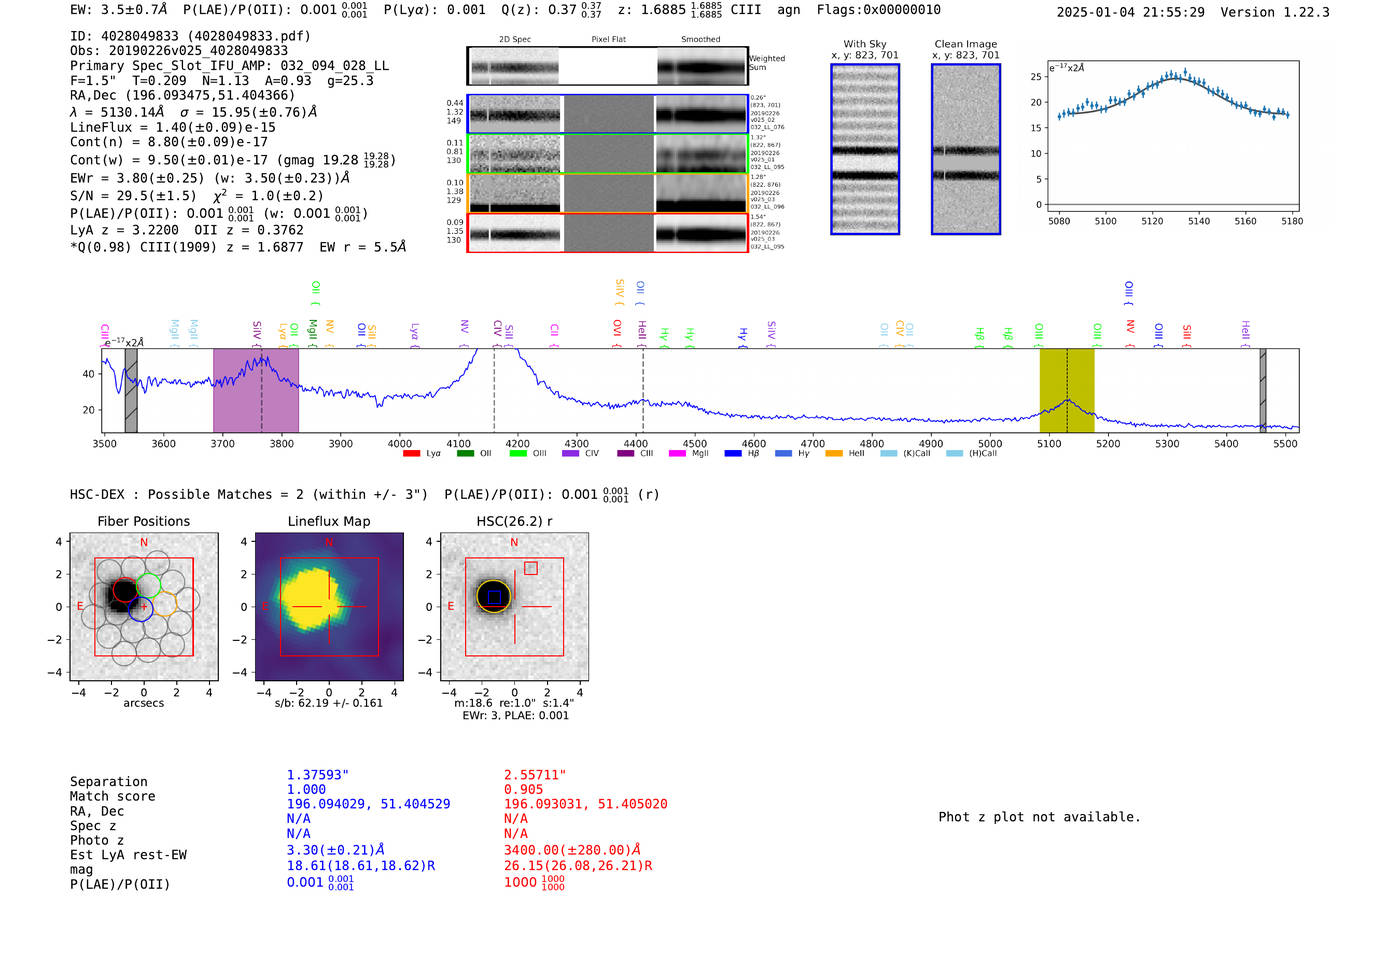Open the HSC(26.2) r image
This screenshot has width=1400, height=953.
tap(514, 607)
